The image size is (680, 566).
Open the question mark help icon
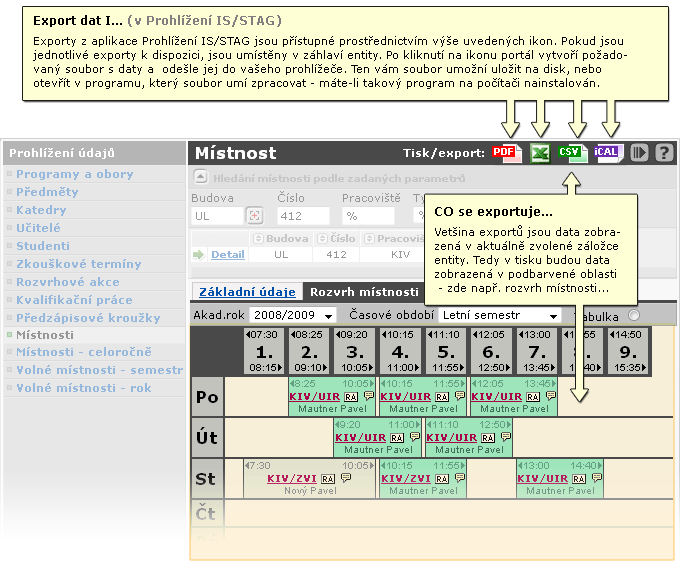[x=664, y=153]
